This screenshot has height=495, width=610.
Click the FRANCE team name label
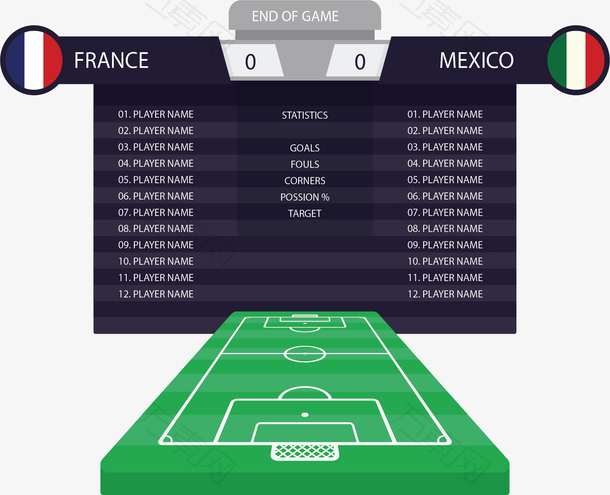(x=111, y=60)
